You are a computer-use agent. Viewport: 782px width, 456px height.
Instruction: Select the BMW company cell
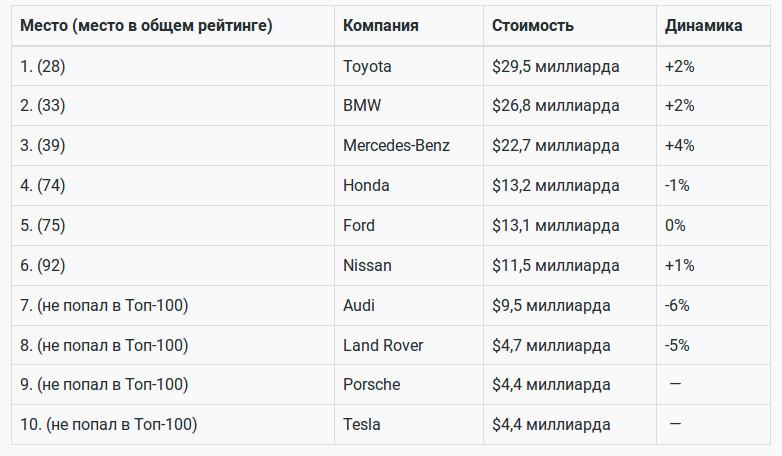362,105
